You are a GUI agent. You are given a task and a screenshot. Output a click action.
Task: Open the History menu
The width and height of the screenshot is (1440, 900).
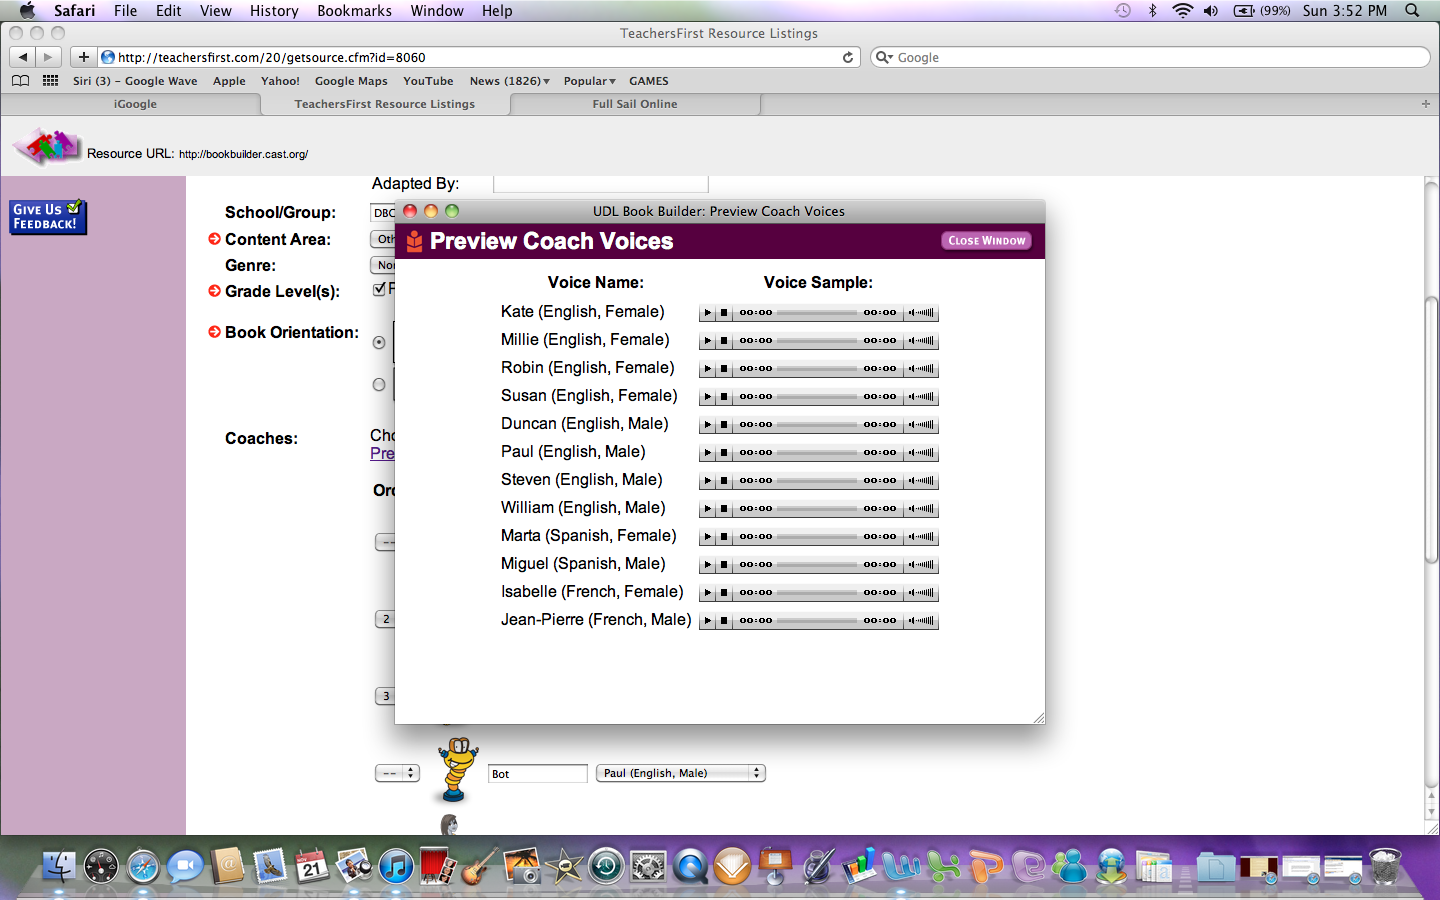point(274,11)
